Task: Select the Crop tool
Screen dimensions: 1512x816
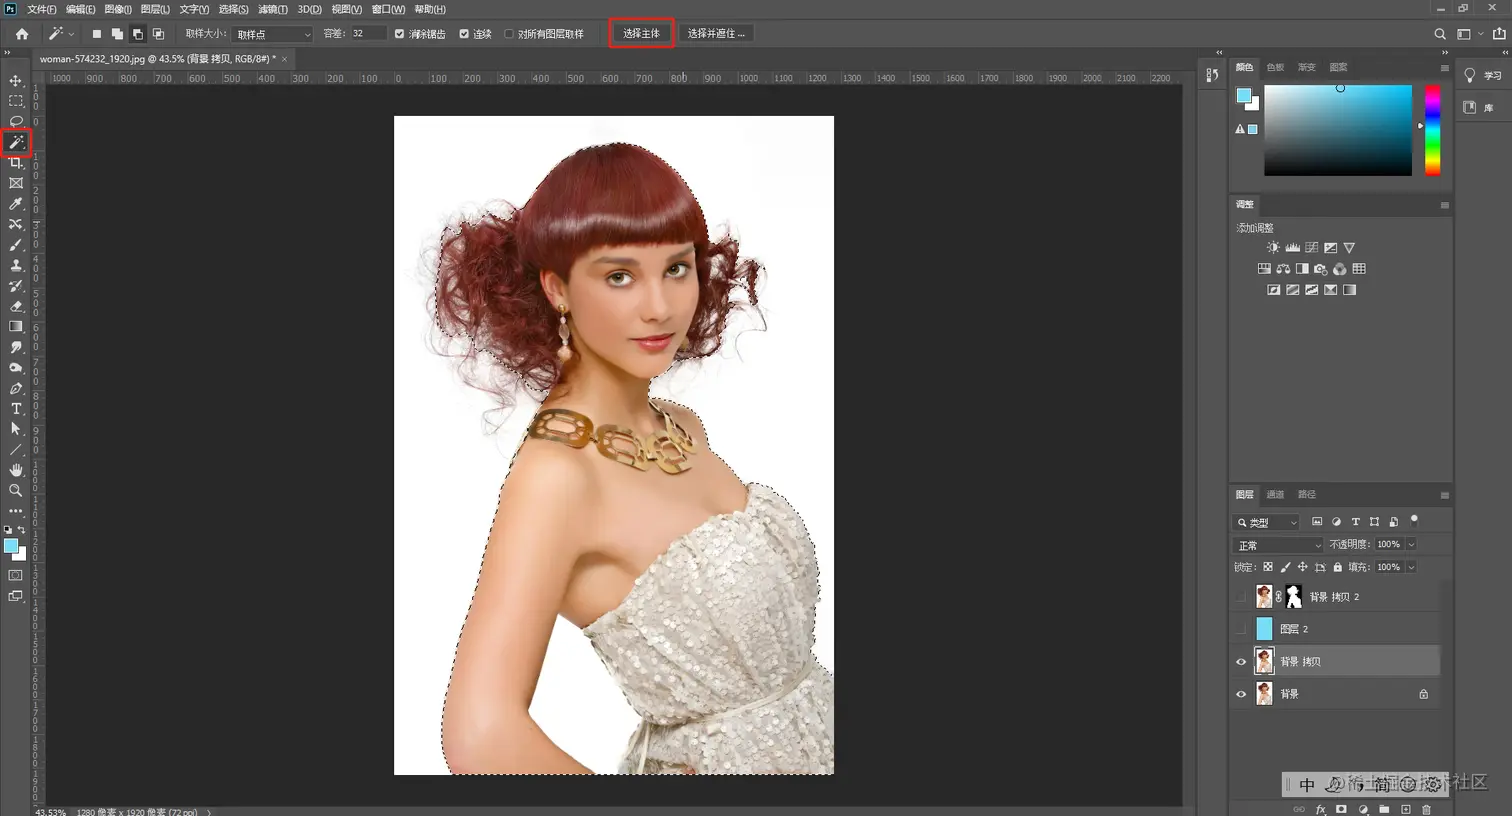Action: [x=15, y=162]
